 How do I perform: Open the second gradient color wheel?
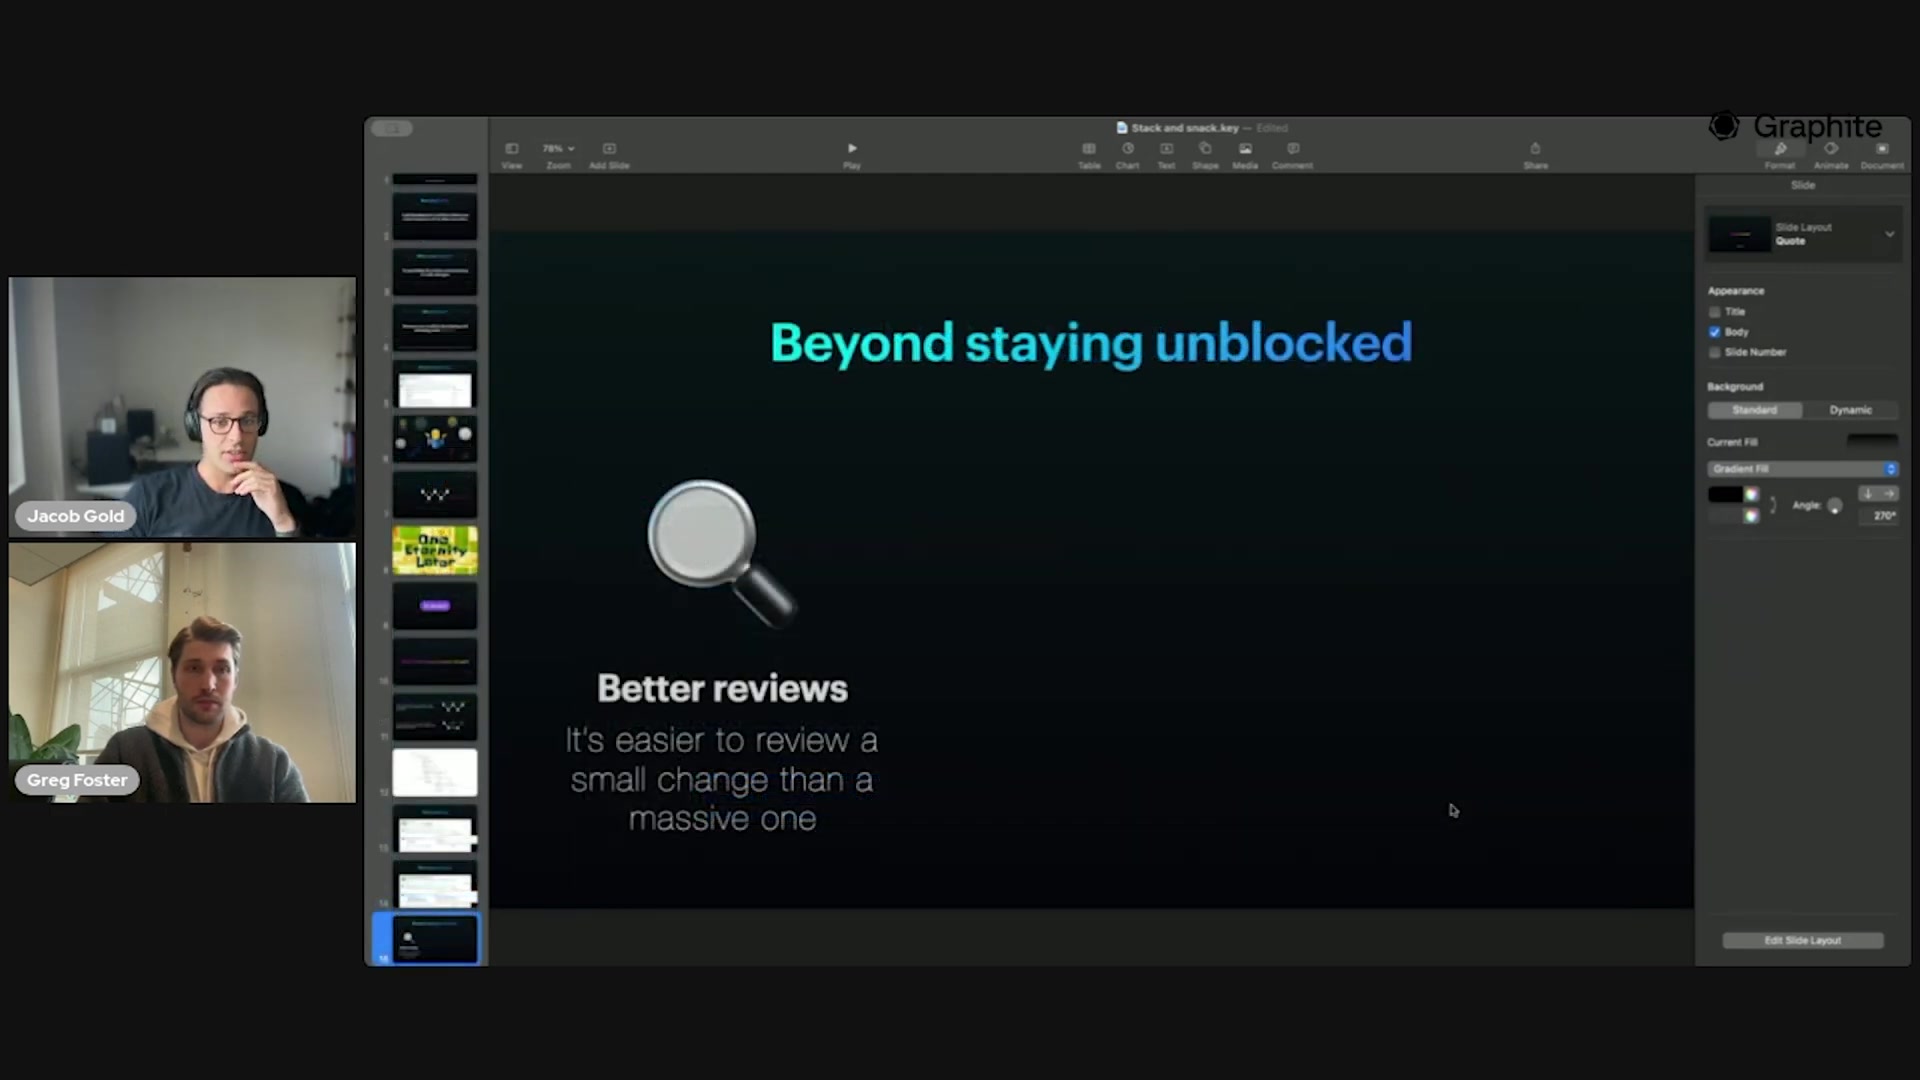coord(1751,516)
